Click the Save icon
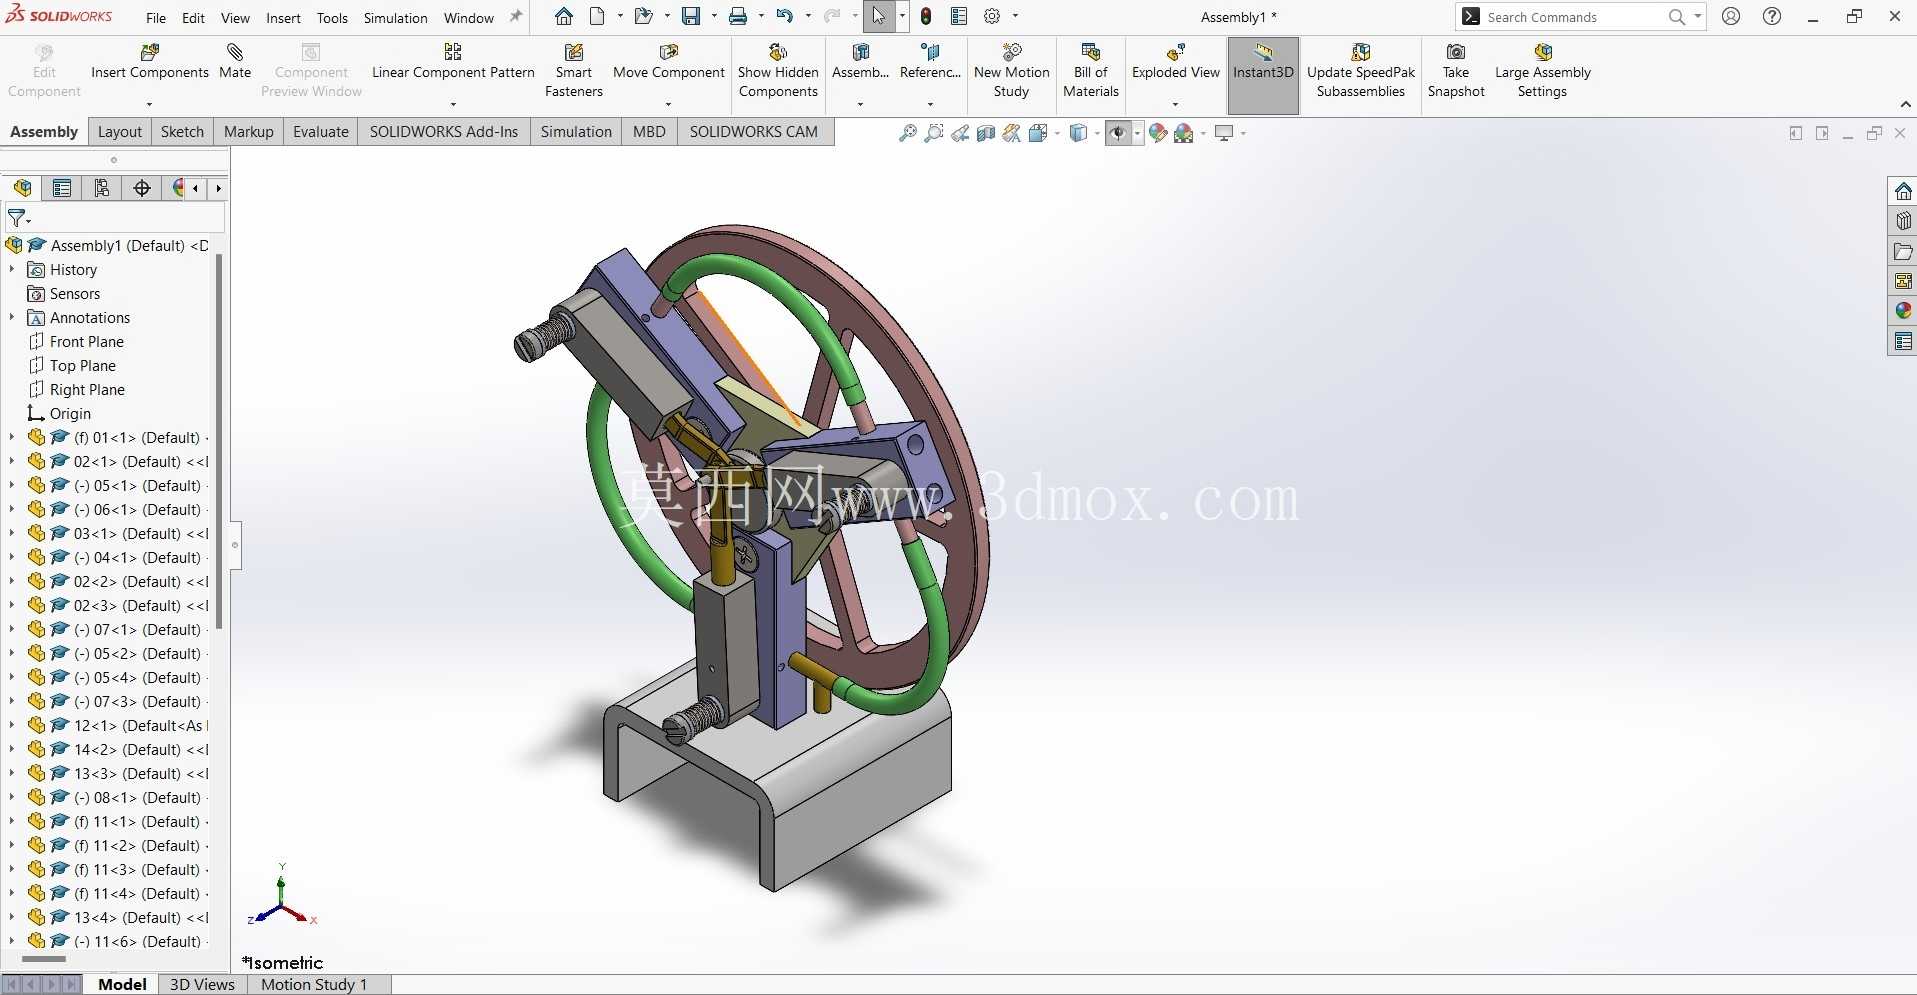The width and height of the screenshot is (1917, 995). tap(691, 16)
